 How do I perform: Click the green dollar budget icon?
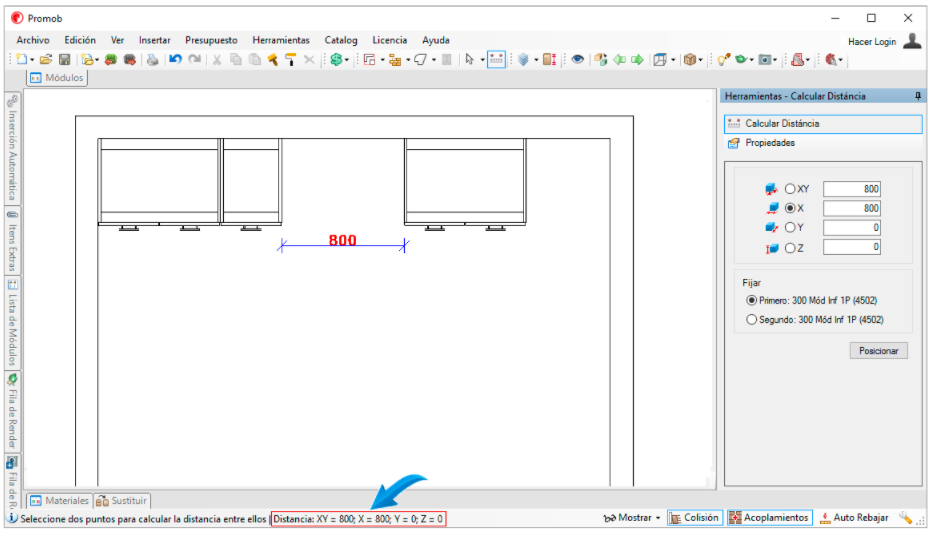pos(336,59)
